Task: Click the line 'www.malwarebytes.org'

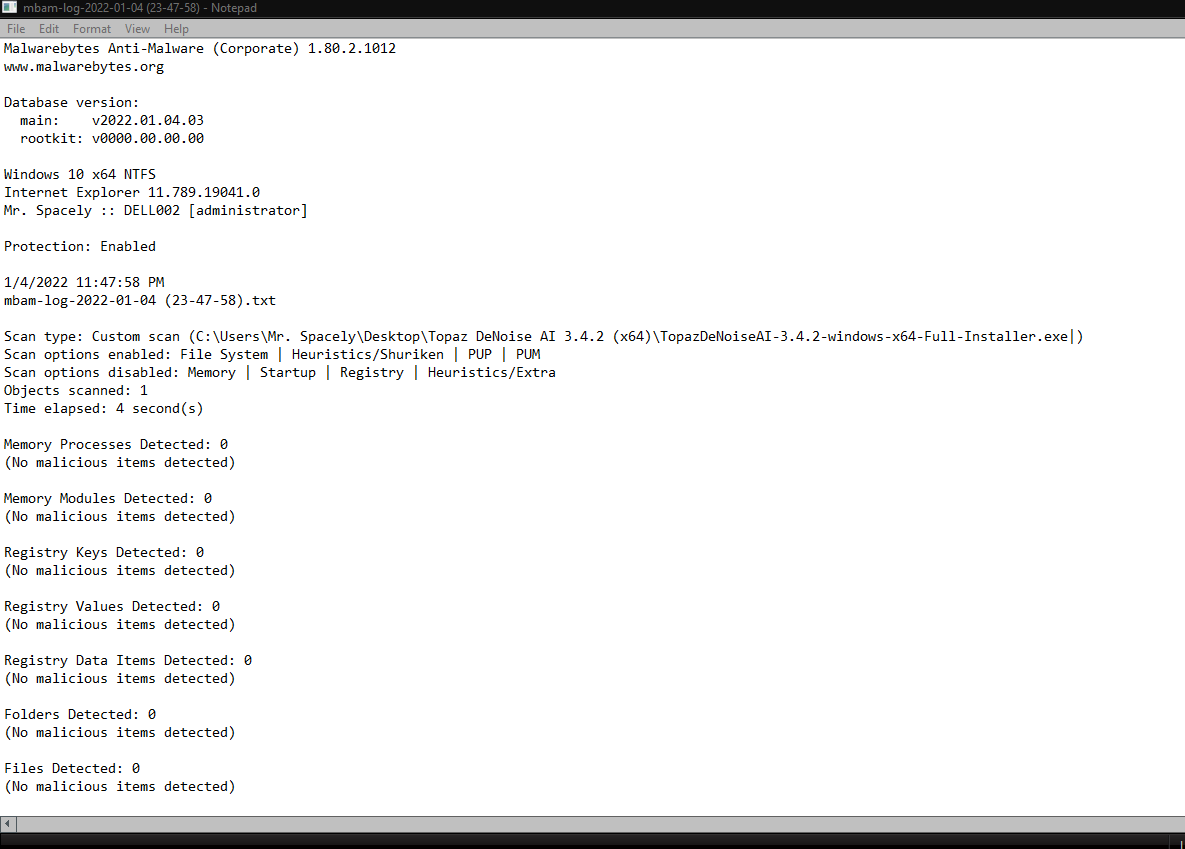Action: click(84, 67)
